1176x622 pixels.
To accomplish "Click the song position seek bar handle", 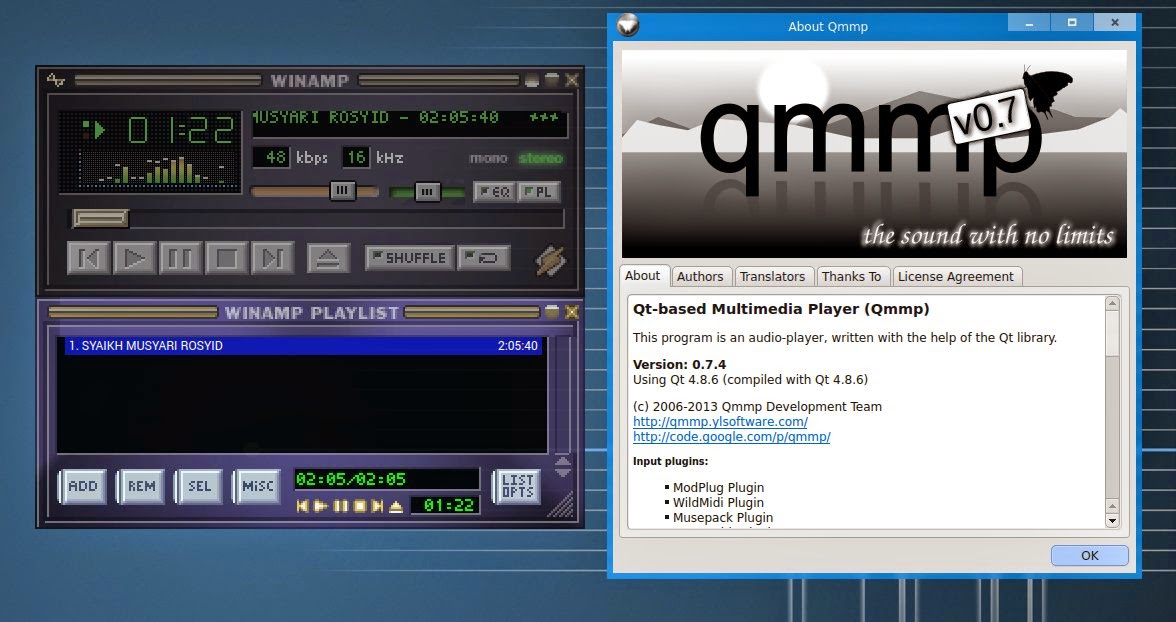I will (100, 218).
